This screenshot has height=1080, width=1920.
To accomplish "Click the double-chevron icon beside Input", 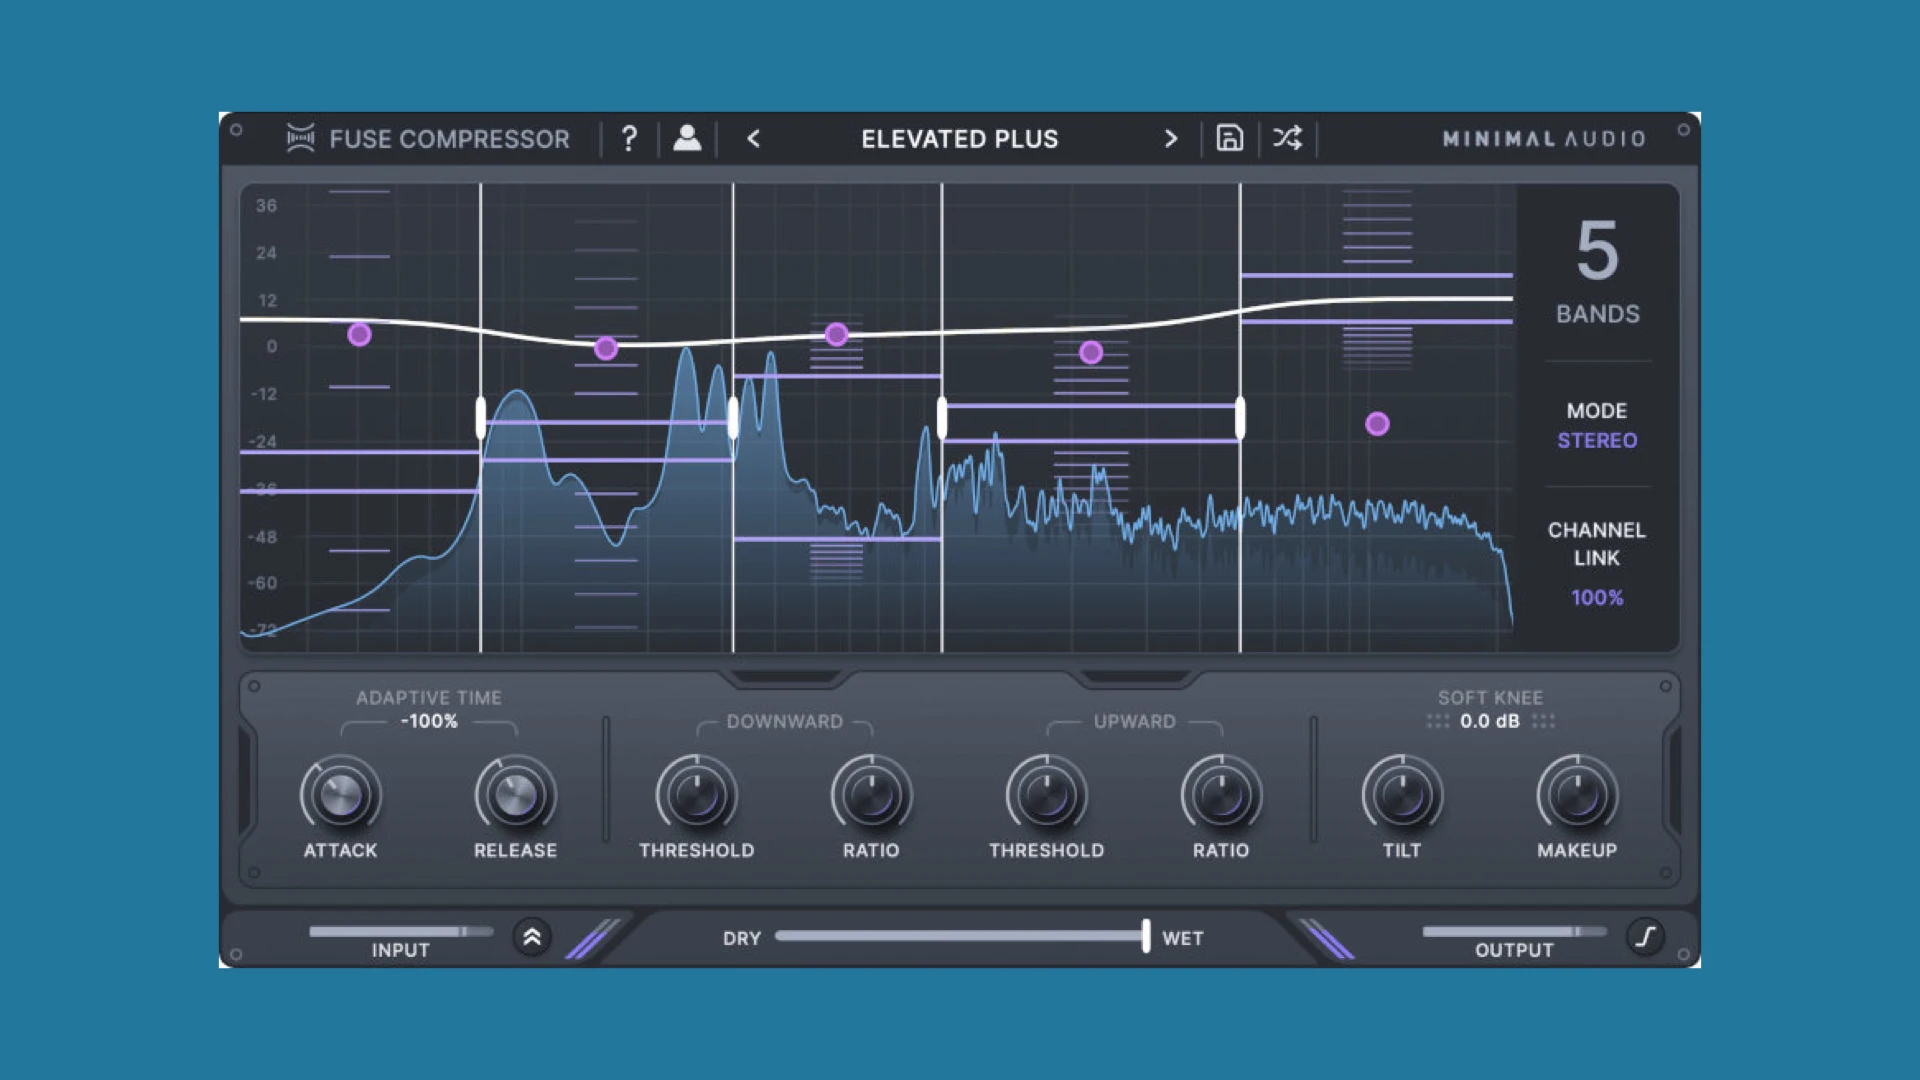I will point(532,937).
